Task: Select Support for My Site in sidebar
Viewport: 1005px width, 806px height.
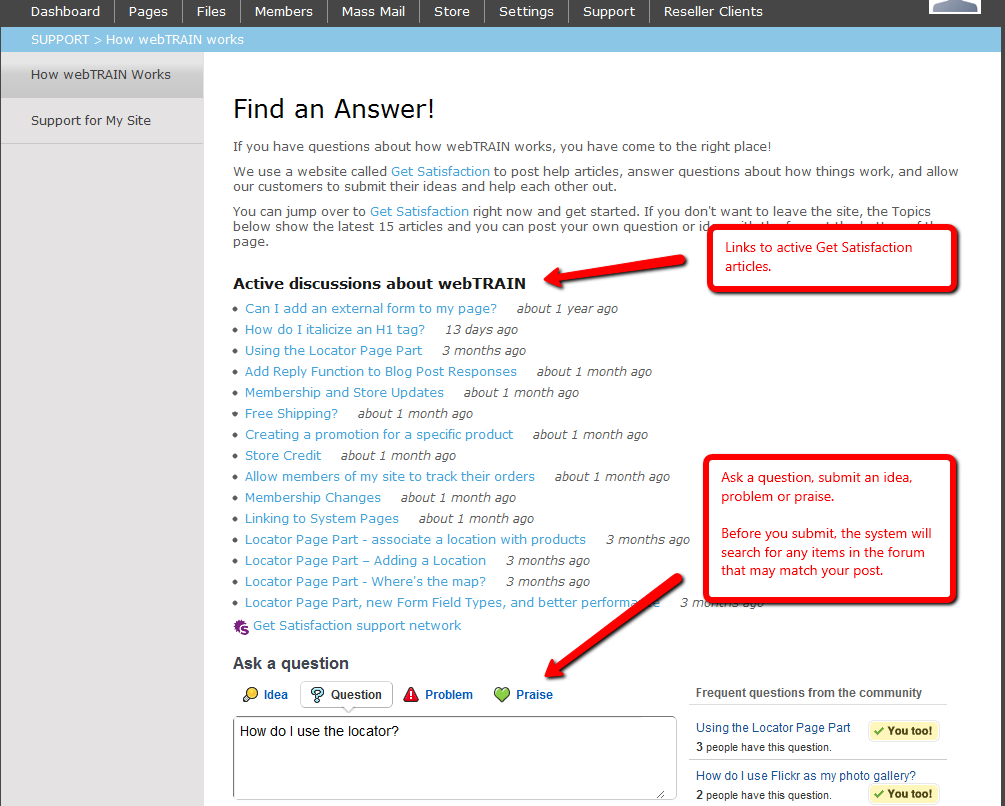Action: (91, 121)
